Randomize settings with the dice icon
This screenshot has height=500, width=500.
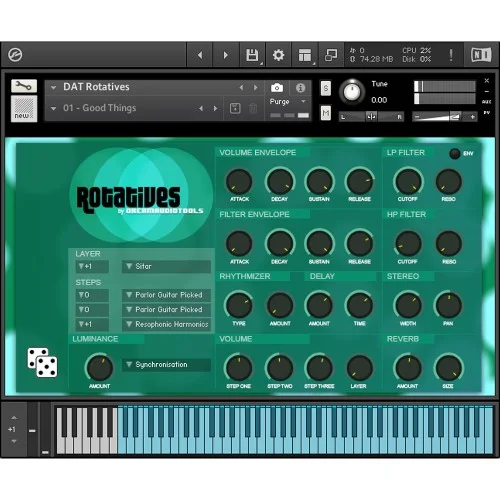[42, 362]
